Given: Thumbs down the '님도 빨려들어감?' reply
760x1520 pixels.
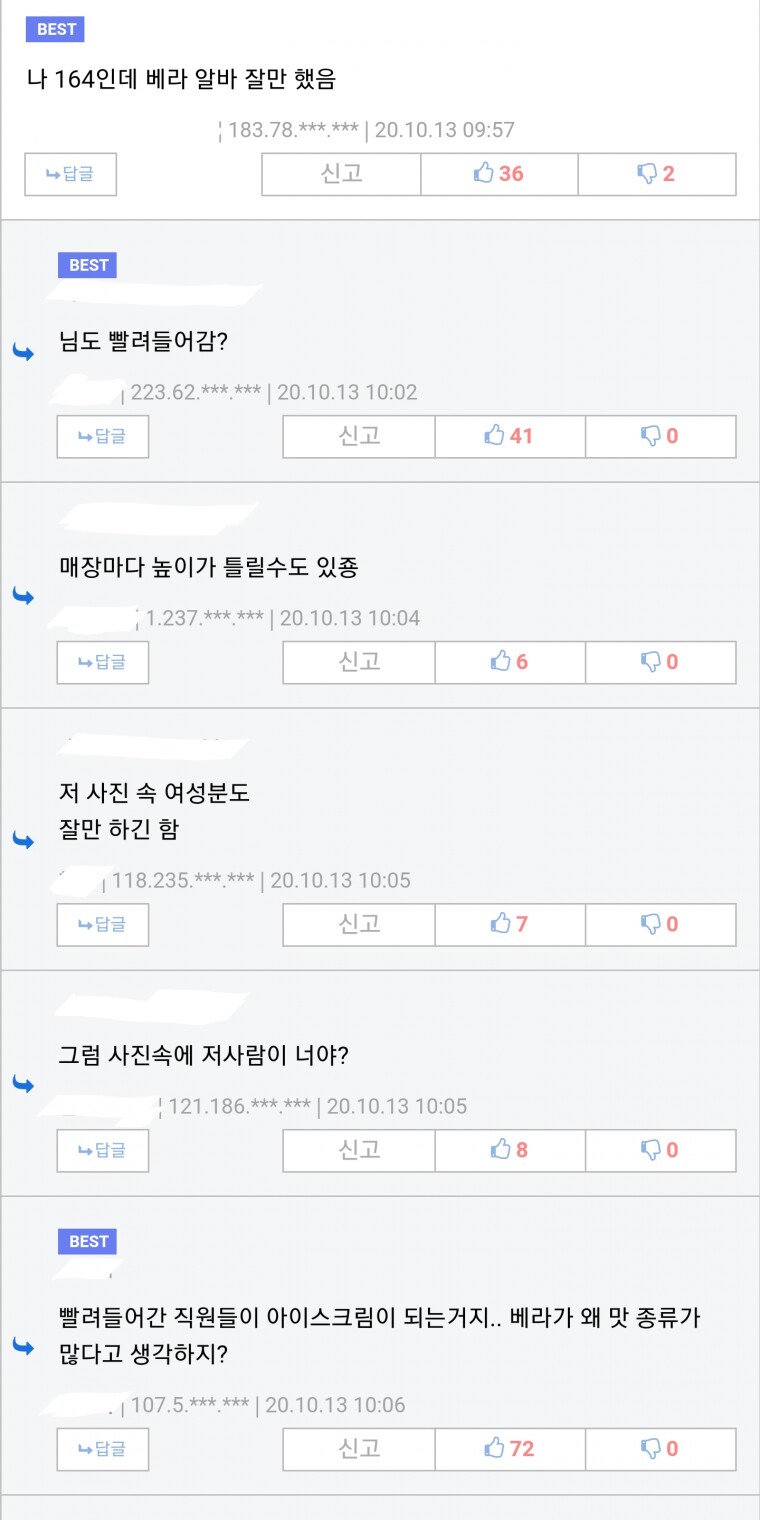Looking at the screenshot, I should pos(660,436).
